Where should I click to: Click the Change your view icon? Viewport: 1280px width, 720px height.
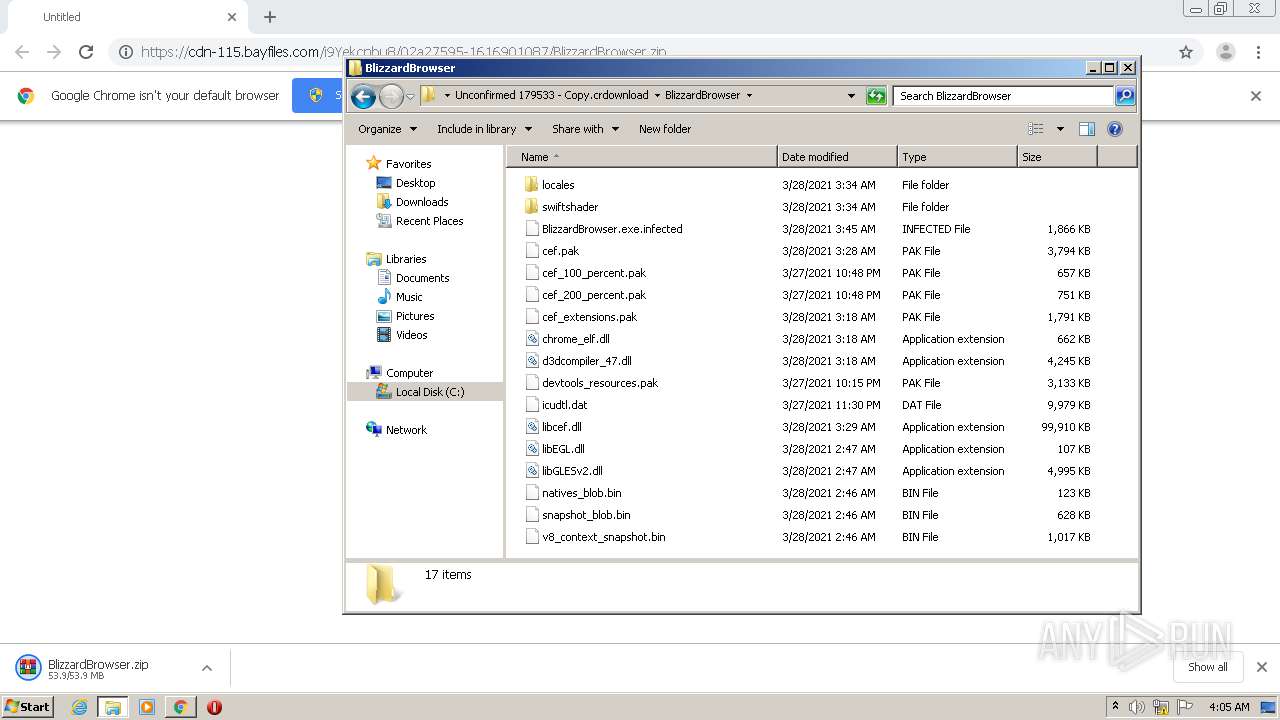click(x=1036, y=129)
